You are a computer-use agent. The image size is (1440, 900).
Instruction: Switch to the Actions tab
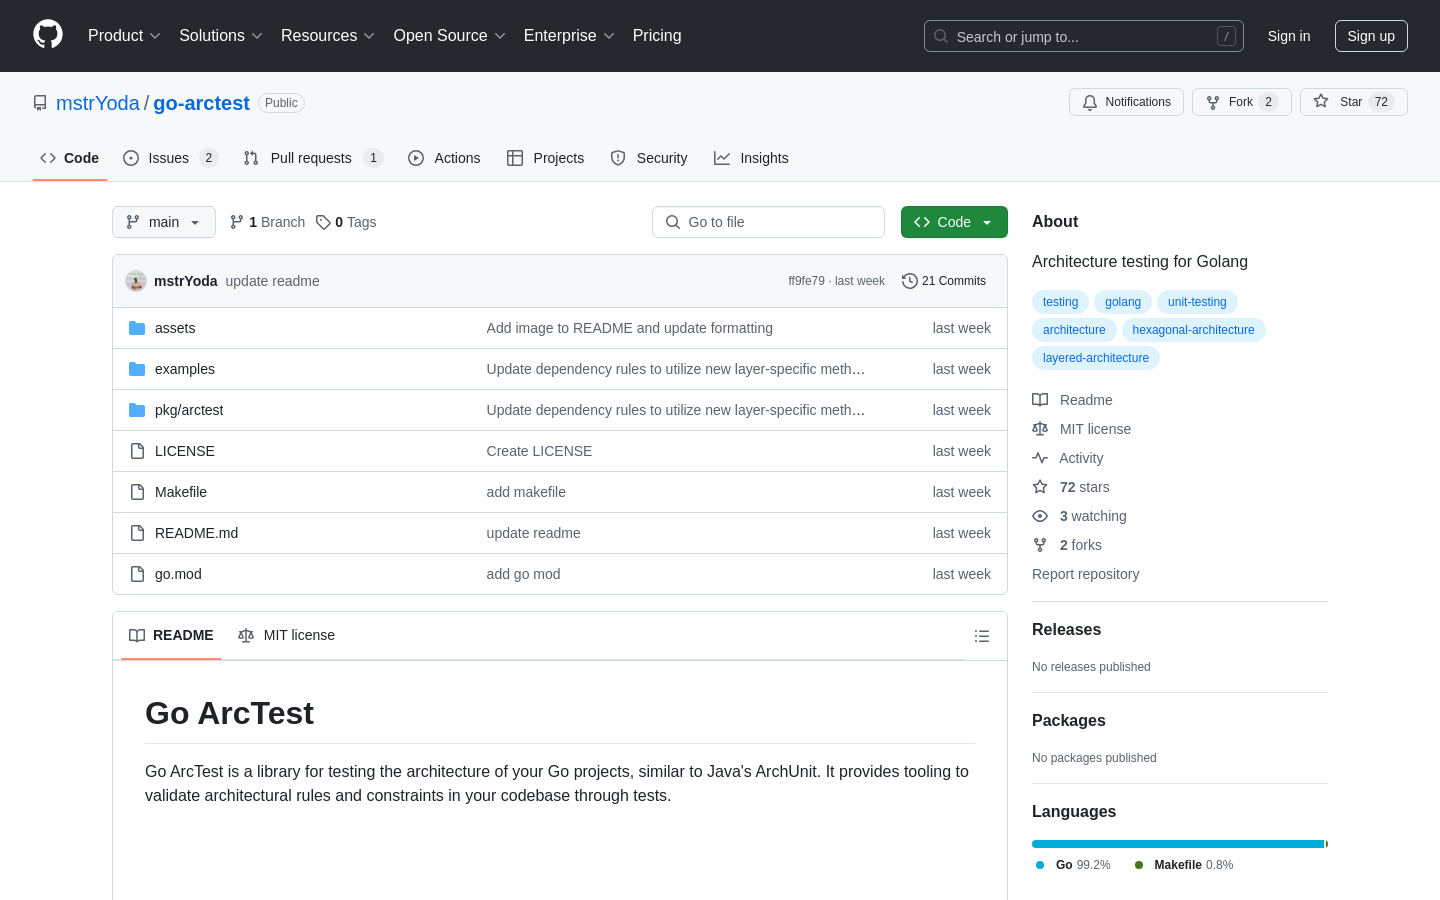point(444,158)
